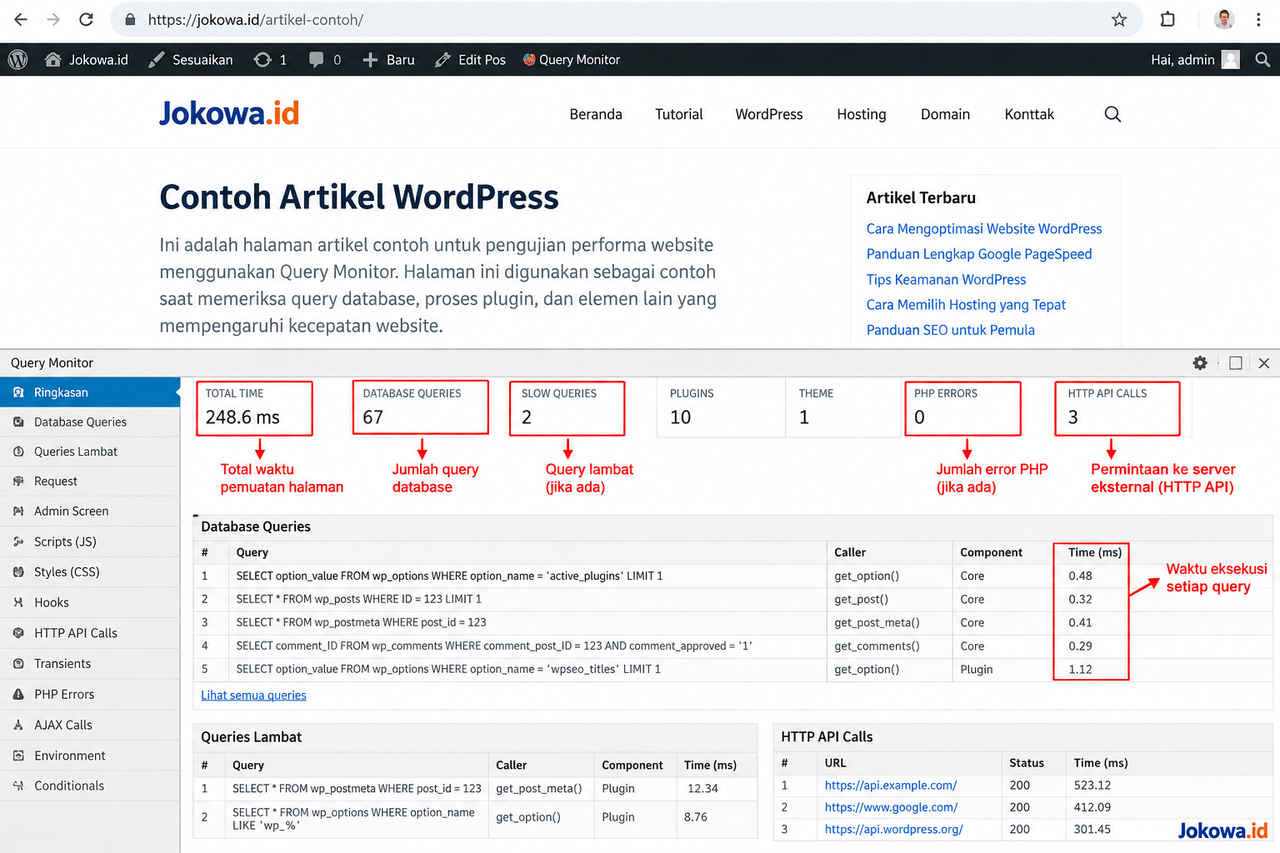Viewport: 1280px width, 853px height.
Task: Show the Hooks panel
Action: coord(90,603)
